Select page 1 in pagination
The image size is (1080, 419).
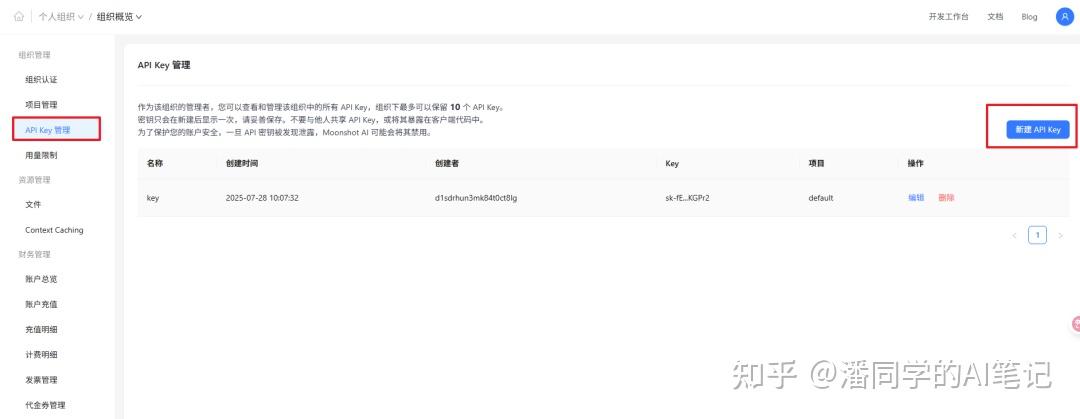(x=1037, y=235)
